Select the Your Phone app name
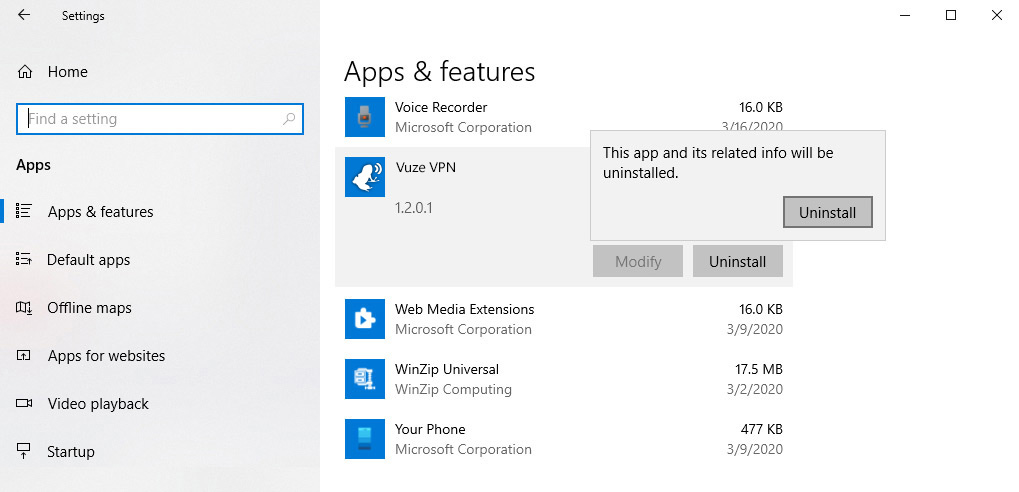Viewport: 1019px width, 492px height. pyautogui.click(x=430, y=429)
